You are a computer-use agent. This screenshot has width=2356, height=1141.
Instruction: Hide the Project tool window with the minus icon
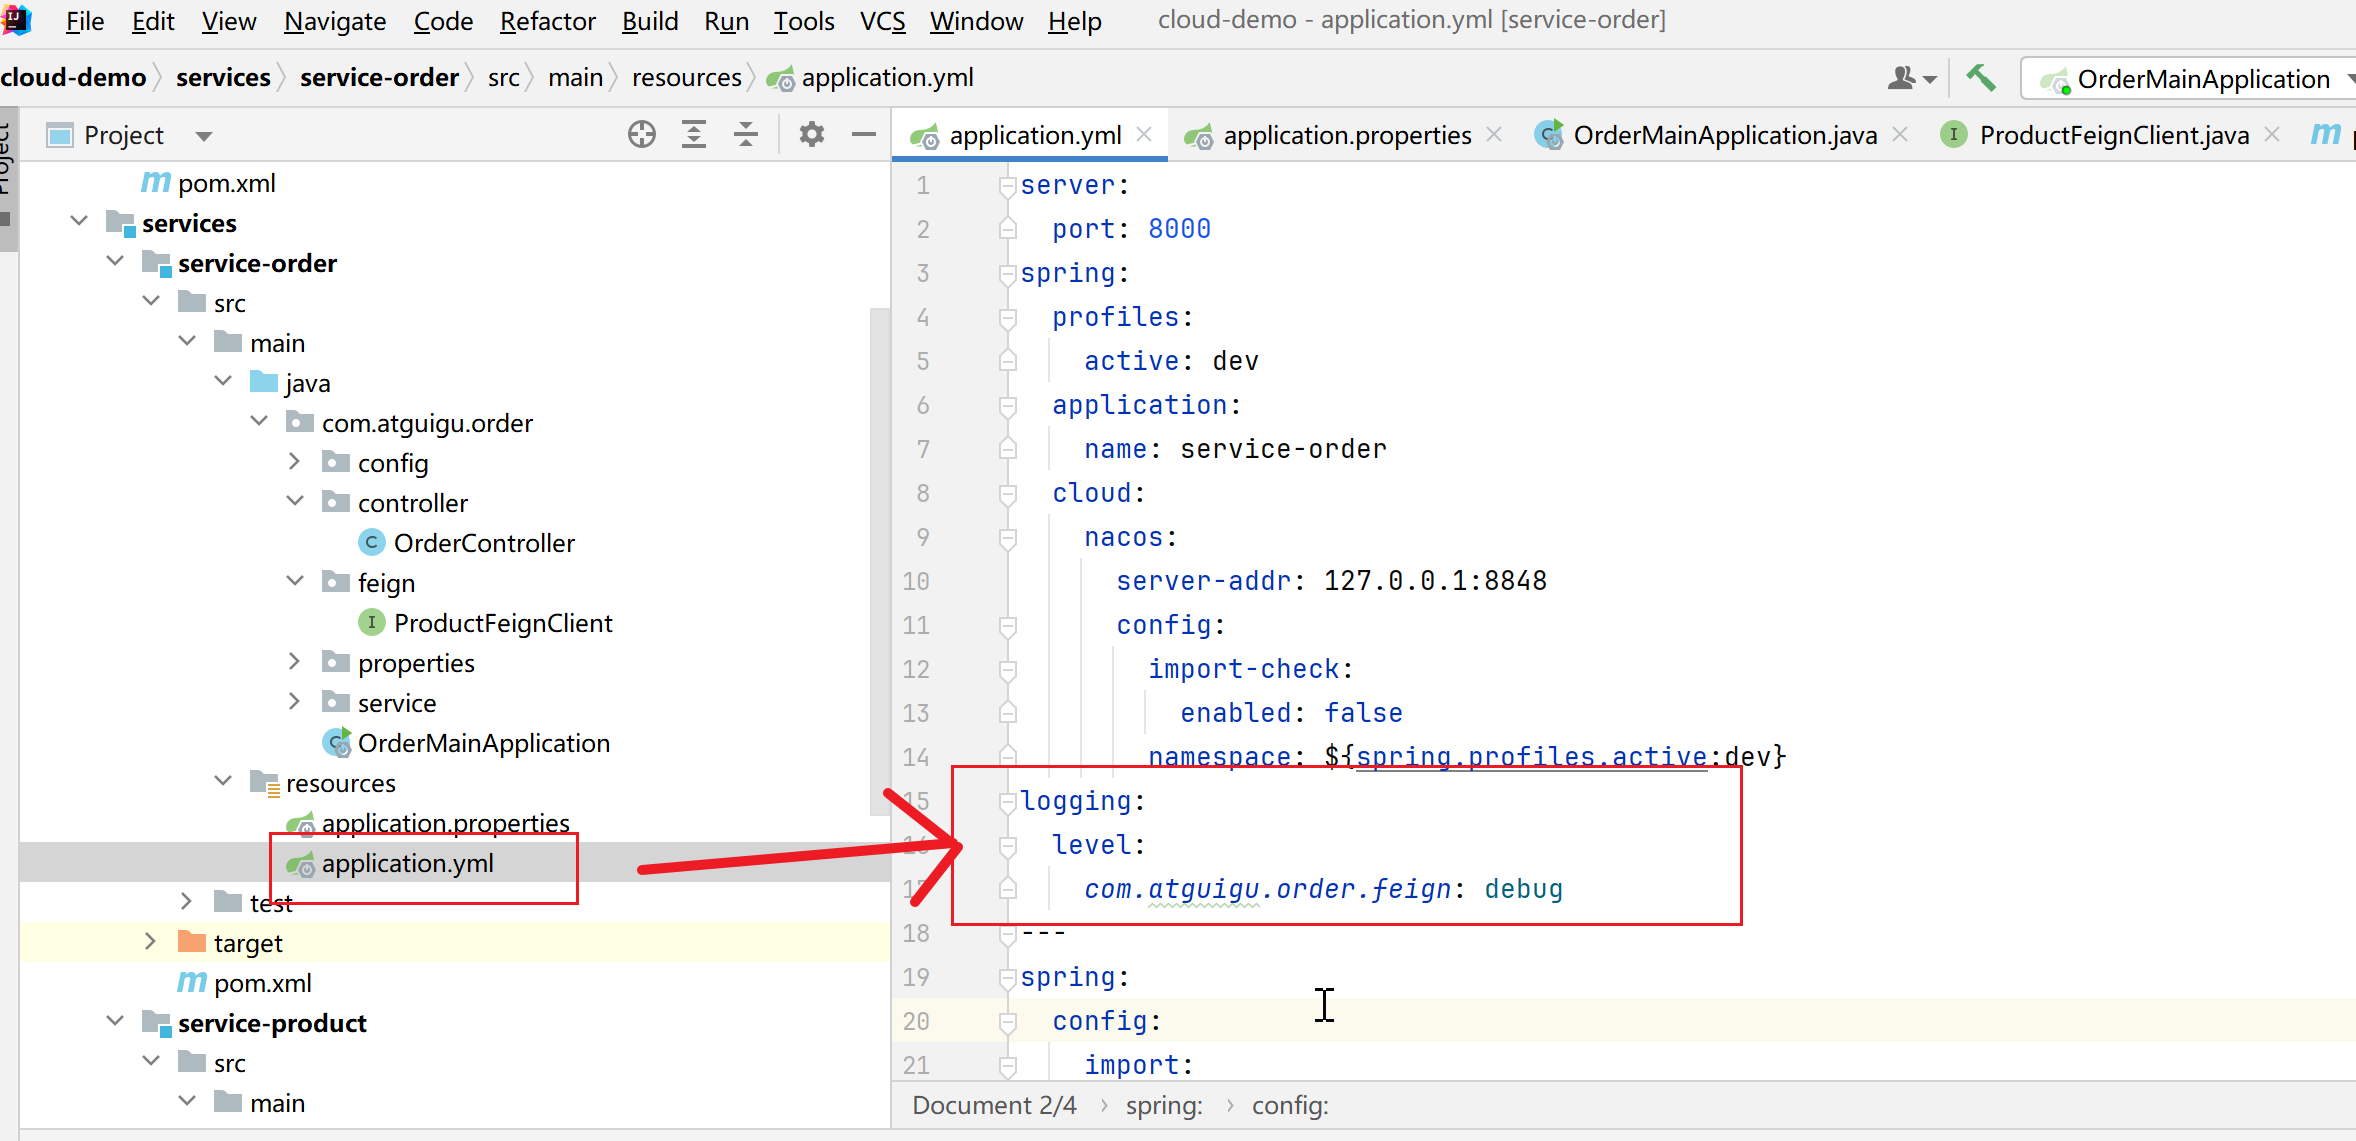864,134
